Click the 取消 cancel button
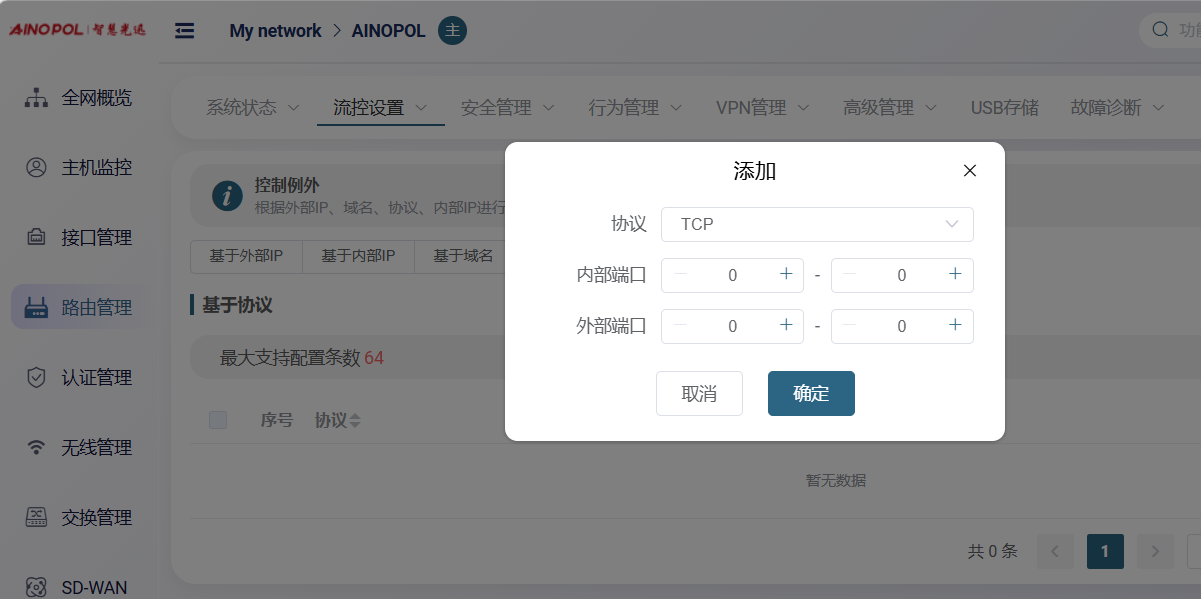The height and width of the screenshot is (599, 1201). point(699,393)
